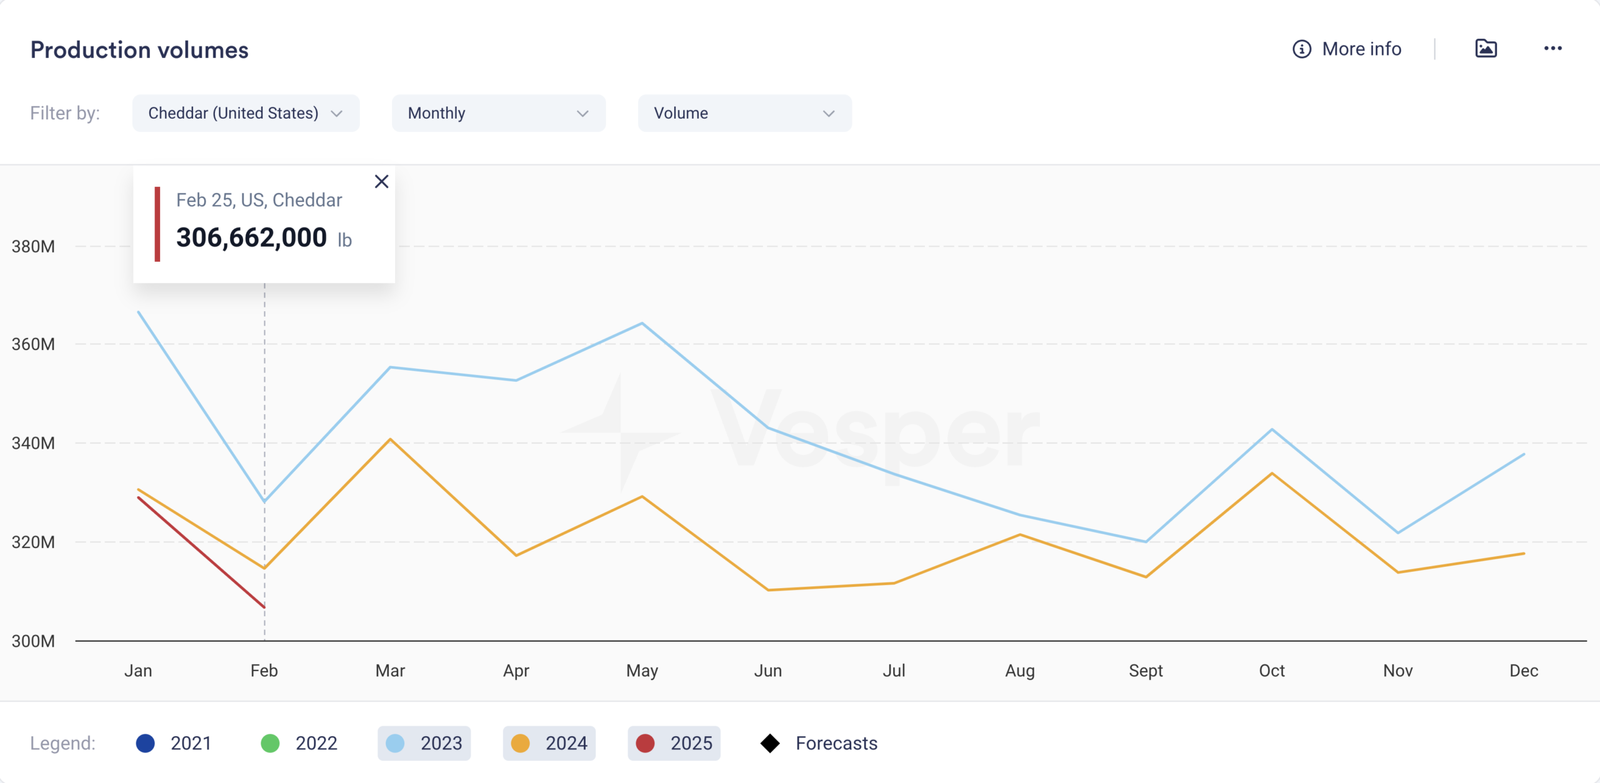Screen dimensions: 1600x783
Task: Open the Volume metric dropdown
Action: point(744,113)
